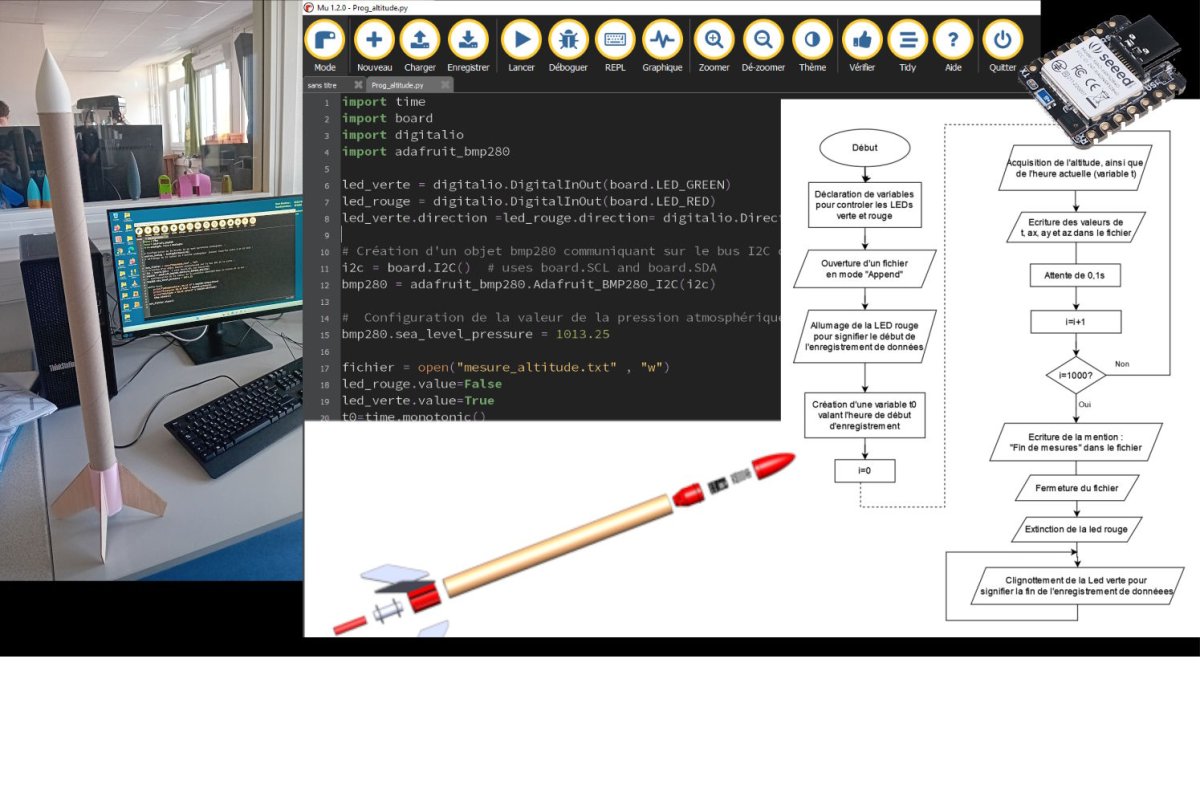The image size is (1200, 793).
Task: Run the program with Lancer
Action: click(521, 41)
